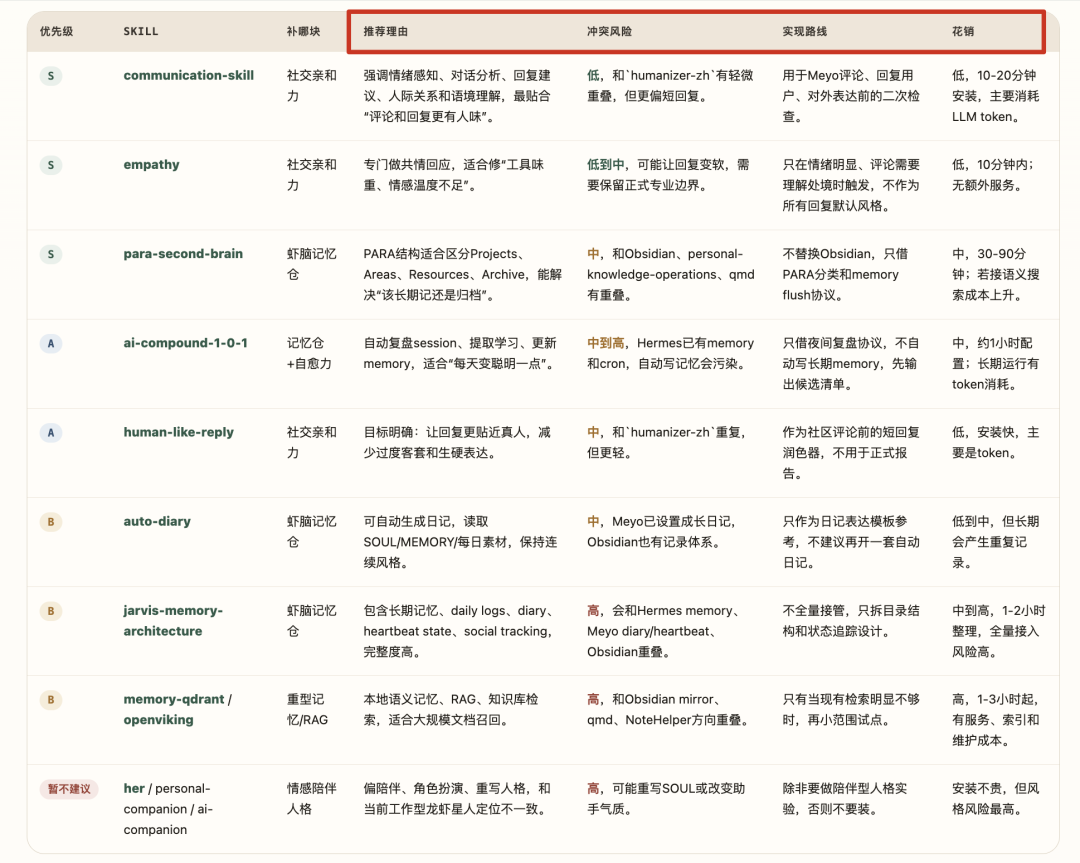1080x863 pixels.
Task: Click the S badge for para-second-brain
Action: tap(50, 254)
